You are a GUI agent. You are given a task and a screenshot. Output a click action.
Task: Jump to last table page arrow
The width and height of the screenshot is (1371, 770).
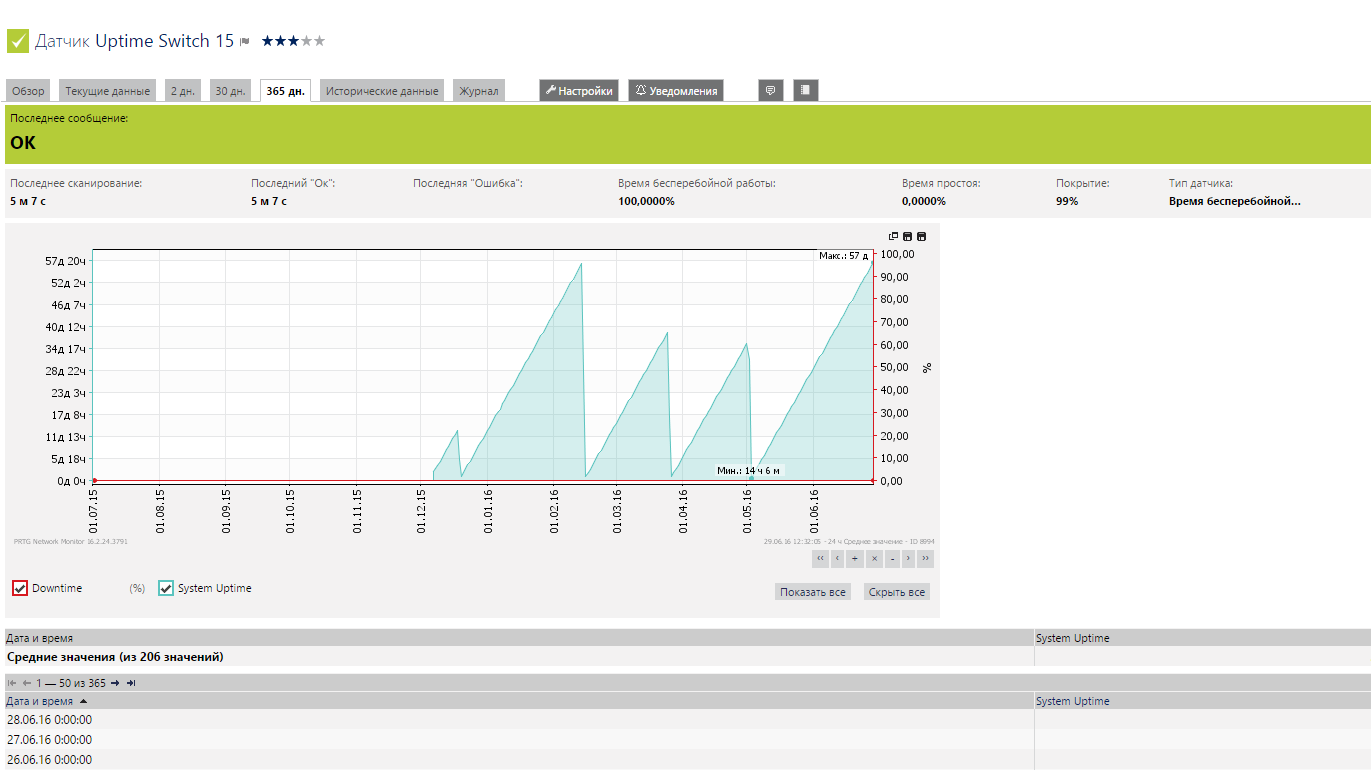coord(130,683)
